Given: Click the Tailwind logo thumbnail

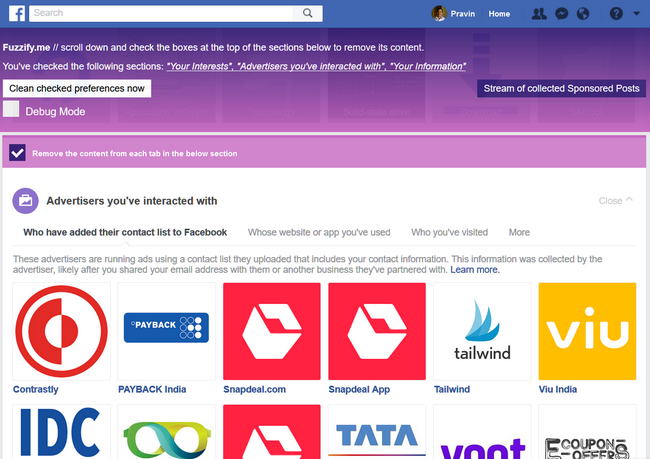Looking at the screenshot, I should tap(482, 331).
